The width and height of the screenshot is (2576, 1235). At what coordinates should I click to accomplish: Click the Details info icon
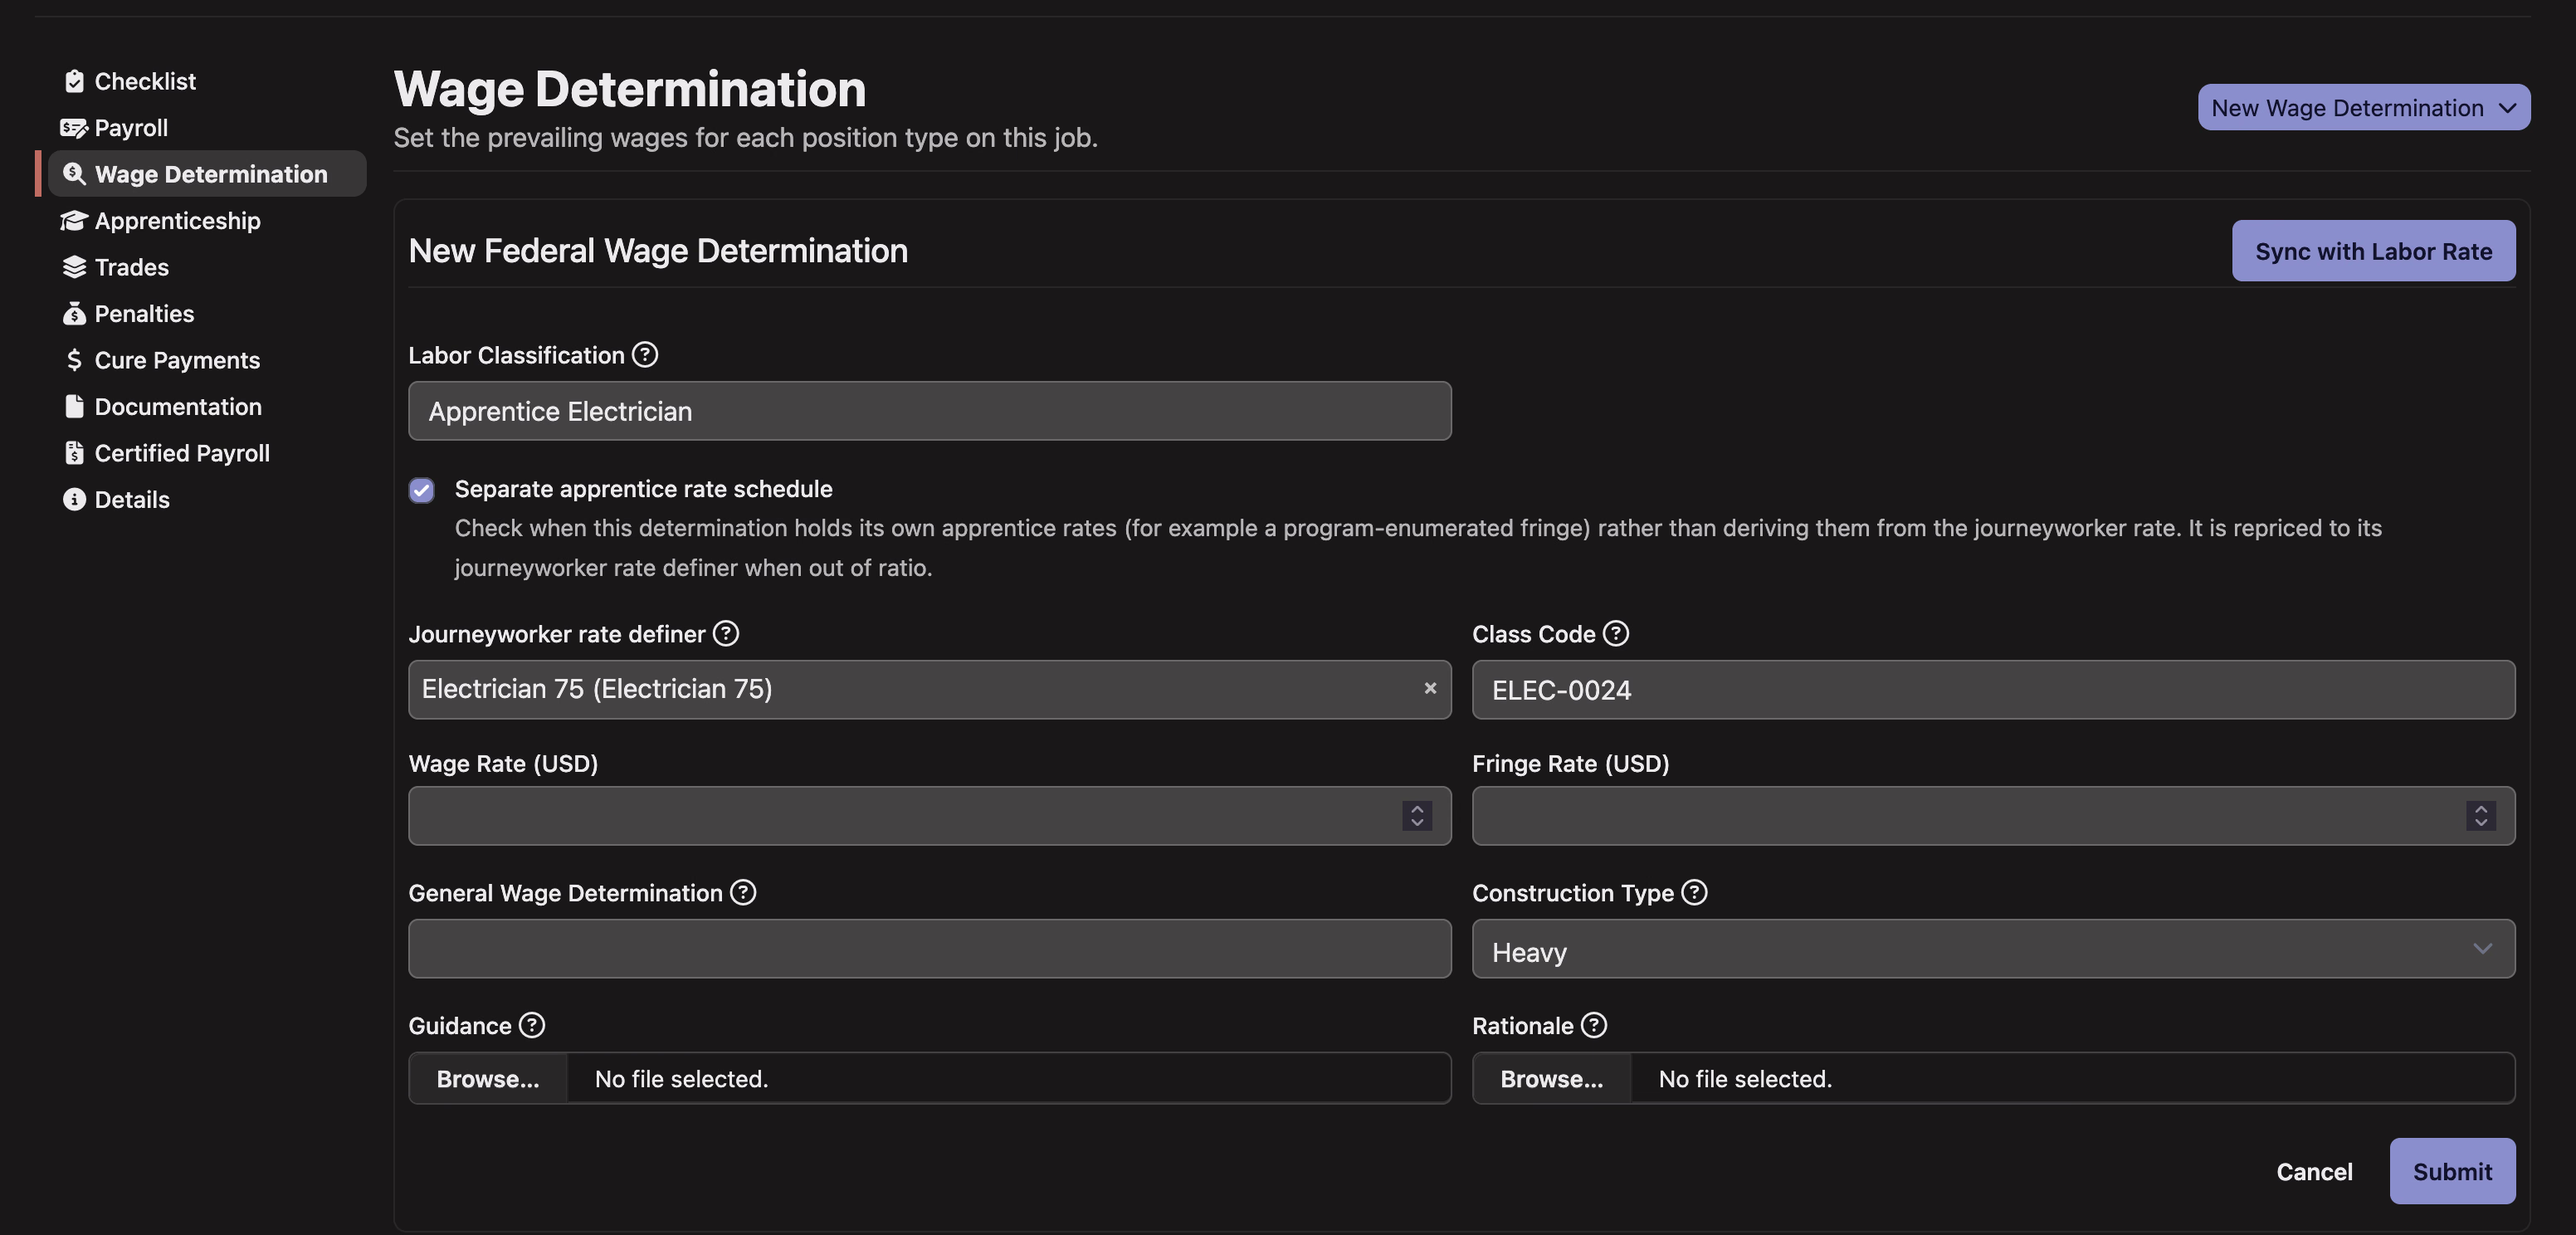tap(74, 500)
